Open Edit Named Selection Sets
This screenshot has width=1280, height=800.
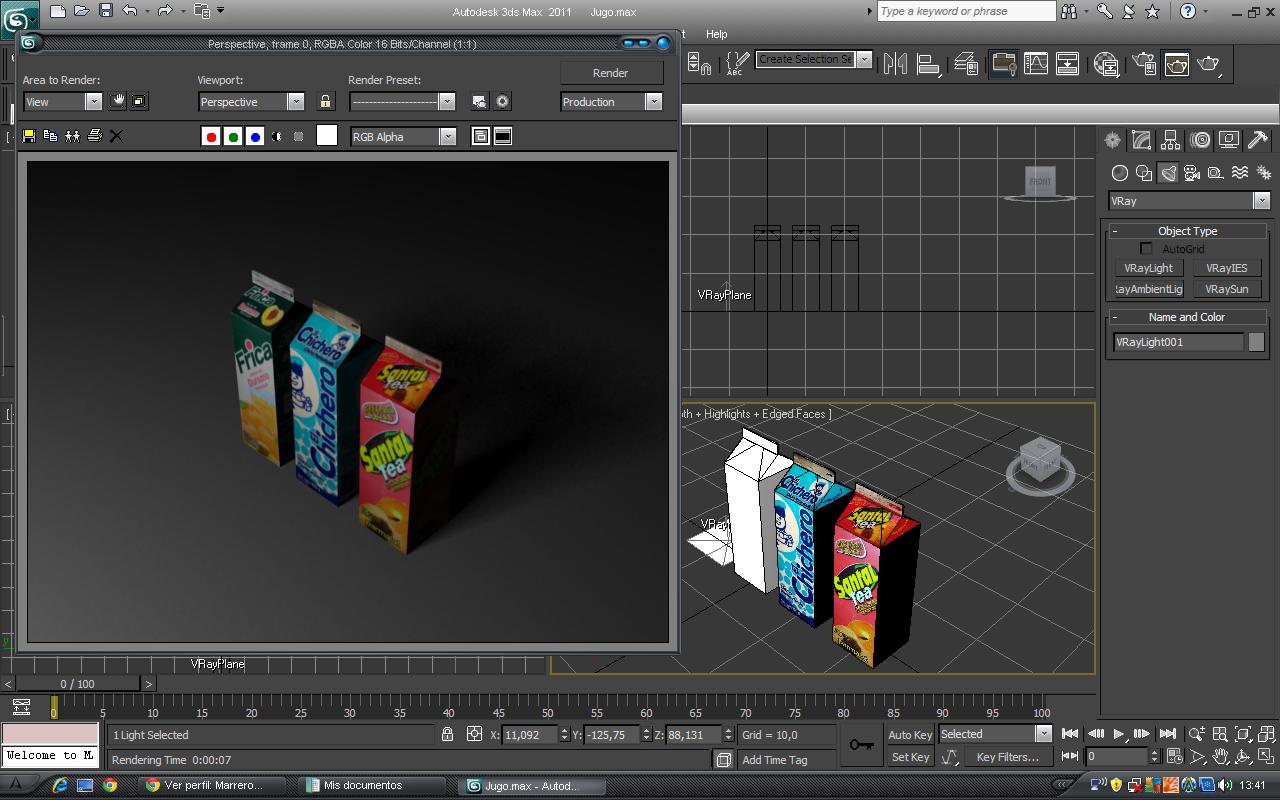click(737, 63)
